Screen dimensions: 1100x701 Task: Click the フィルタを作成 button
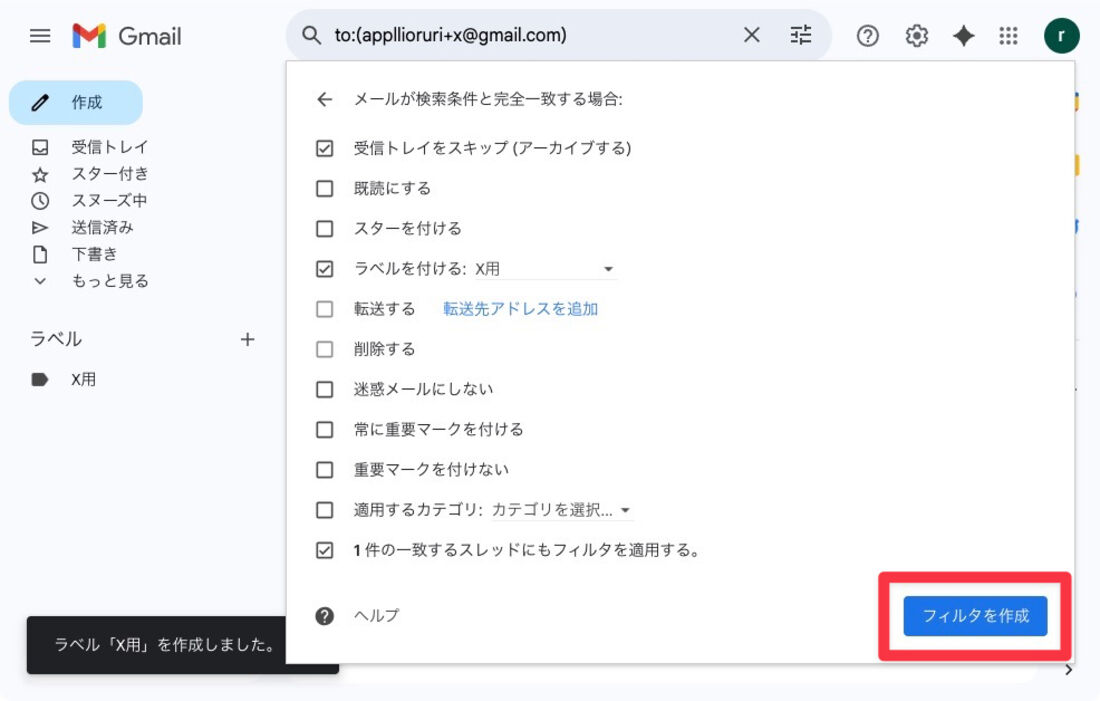[975, 616]
